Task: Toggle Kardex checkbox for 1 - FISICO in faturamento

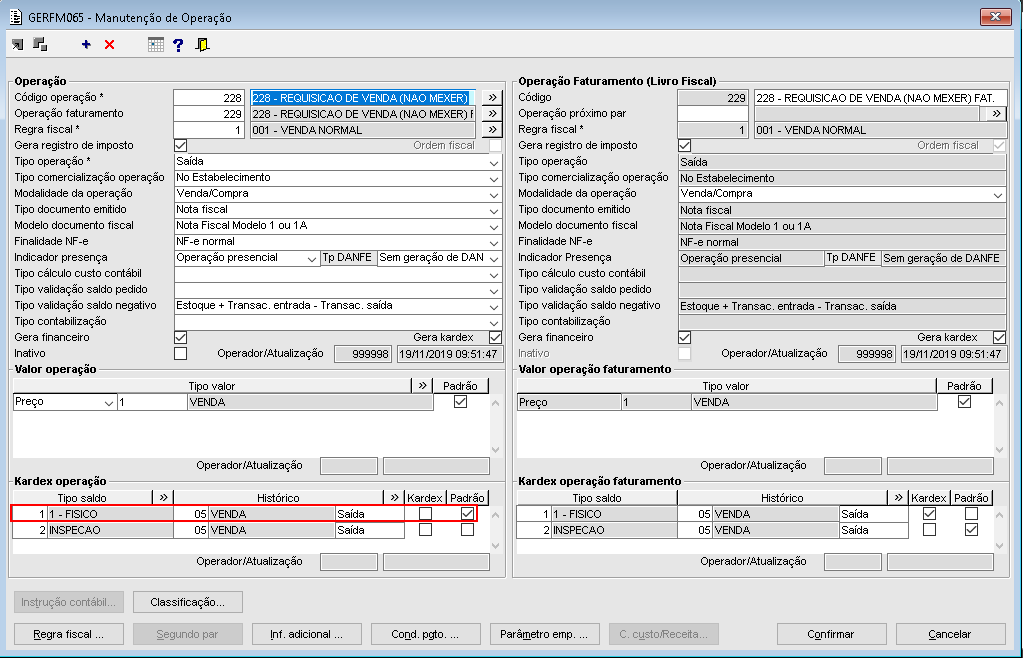Action: point(930,514)
